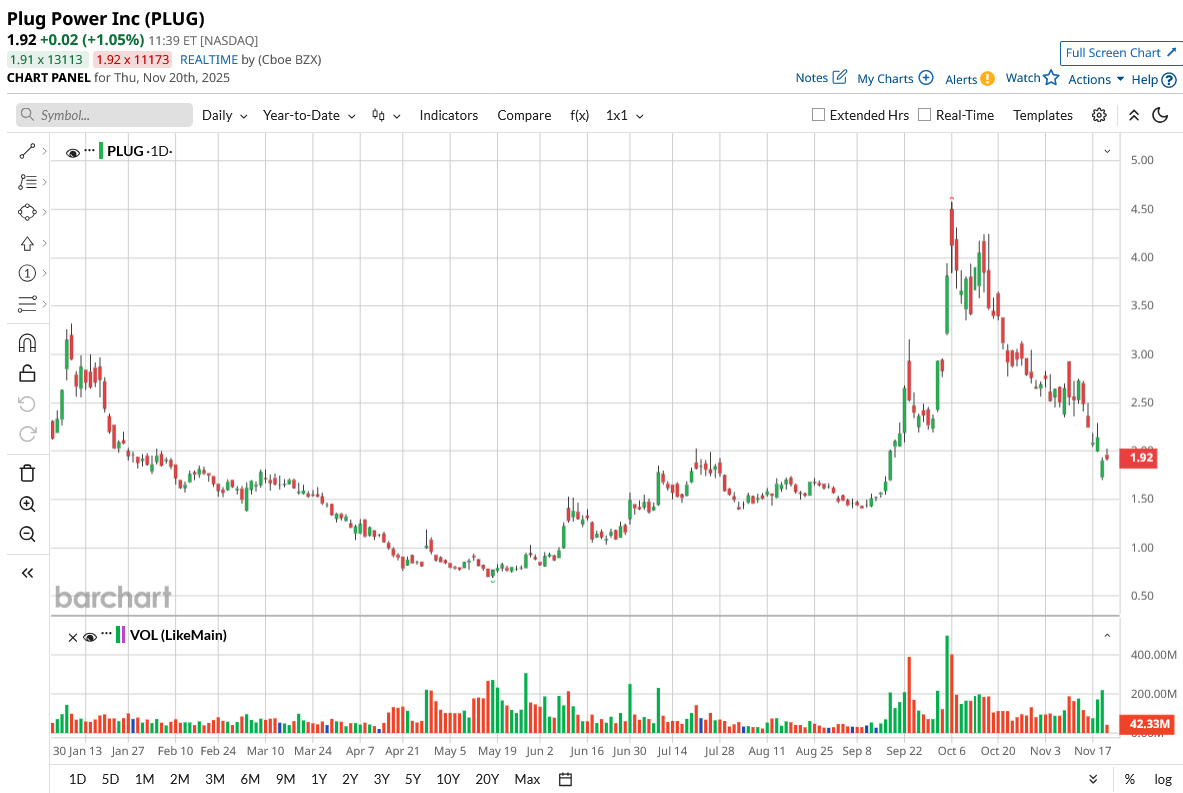Select the arrow marker tool
Image resolution: width=1183 pixels, height=793 pixels.
pos(27,243)
